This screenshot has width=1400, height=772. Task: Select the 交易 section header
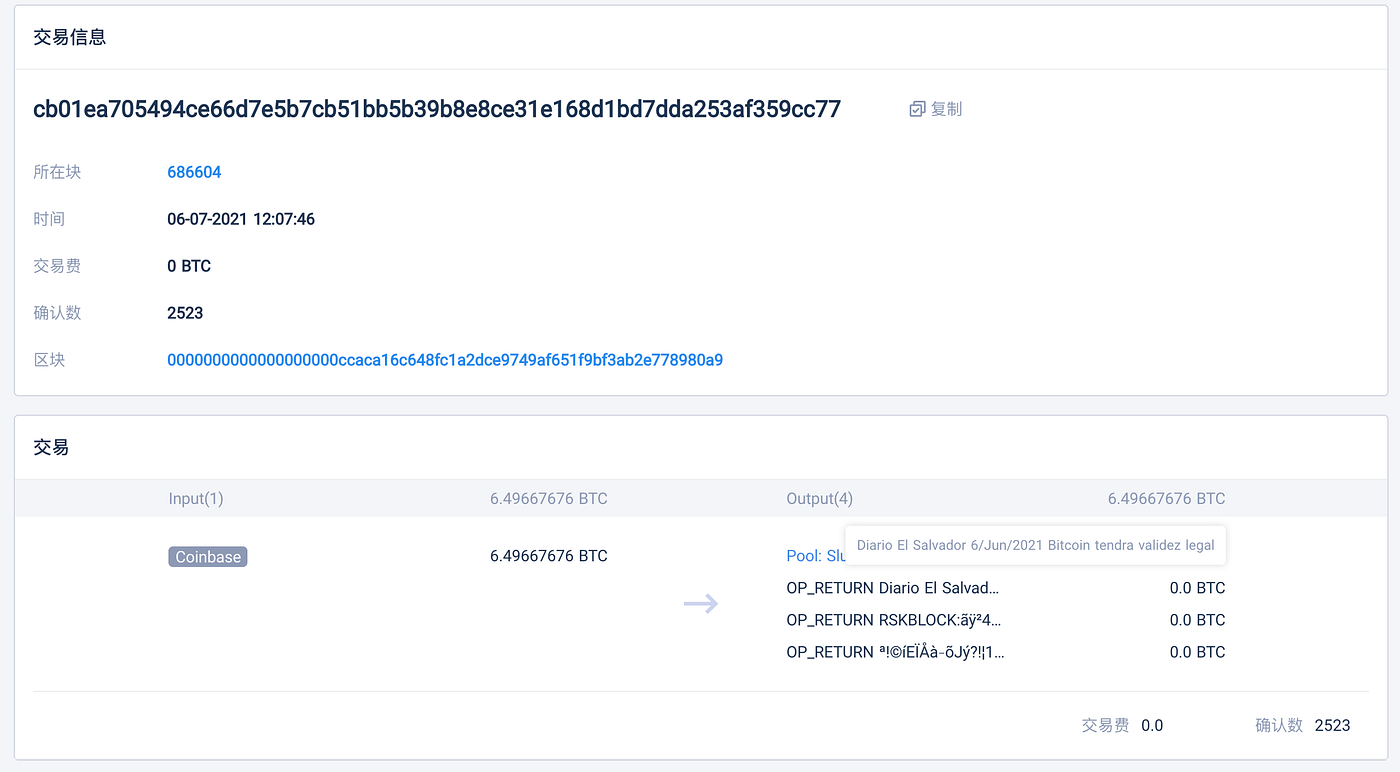[x=50, y=447]
